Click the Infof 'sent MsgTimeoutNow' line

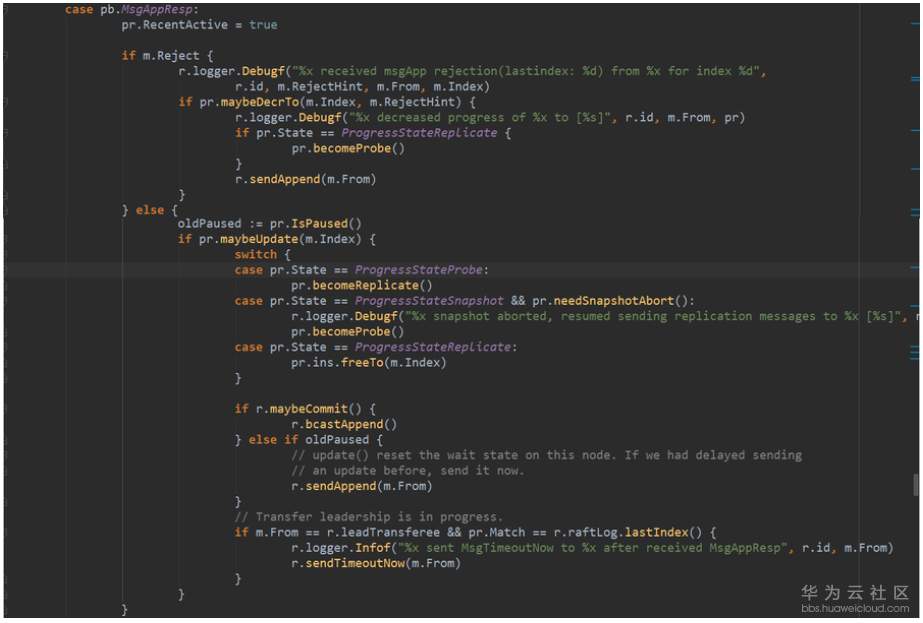click(592, 548)
